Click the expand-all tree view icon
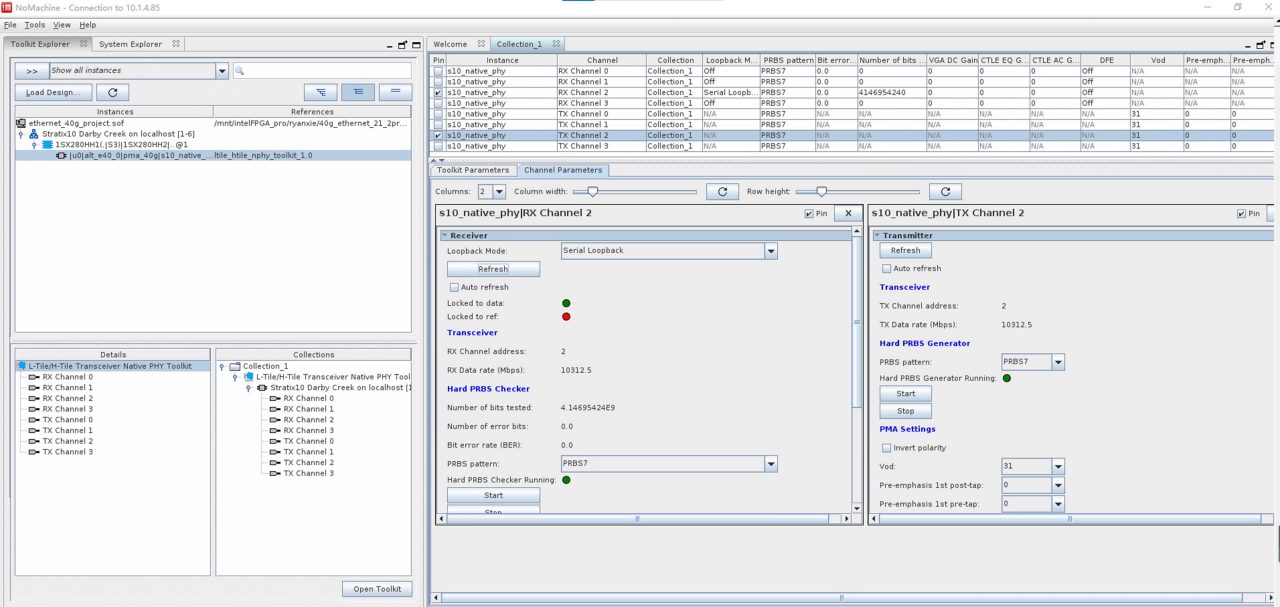The image size is (1280, 607). [x=320, y=92]
